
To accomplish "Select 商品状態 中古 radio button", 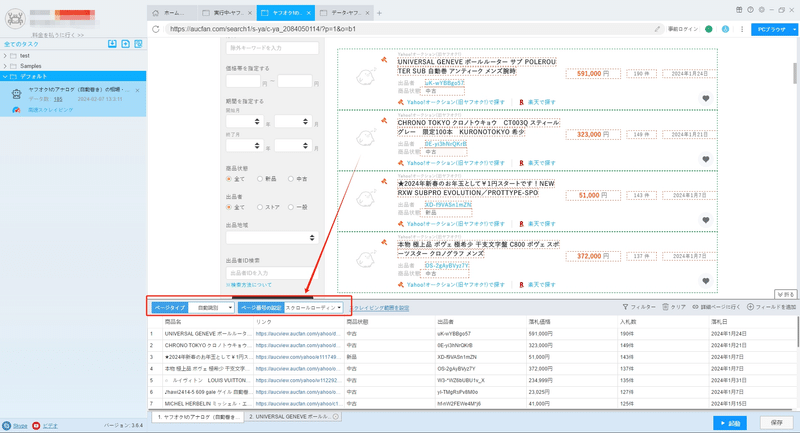I will [x=291, y=179].
